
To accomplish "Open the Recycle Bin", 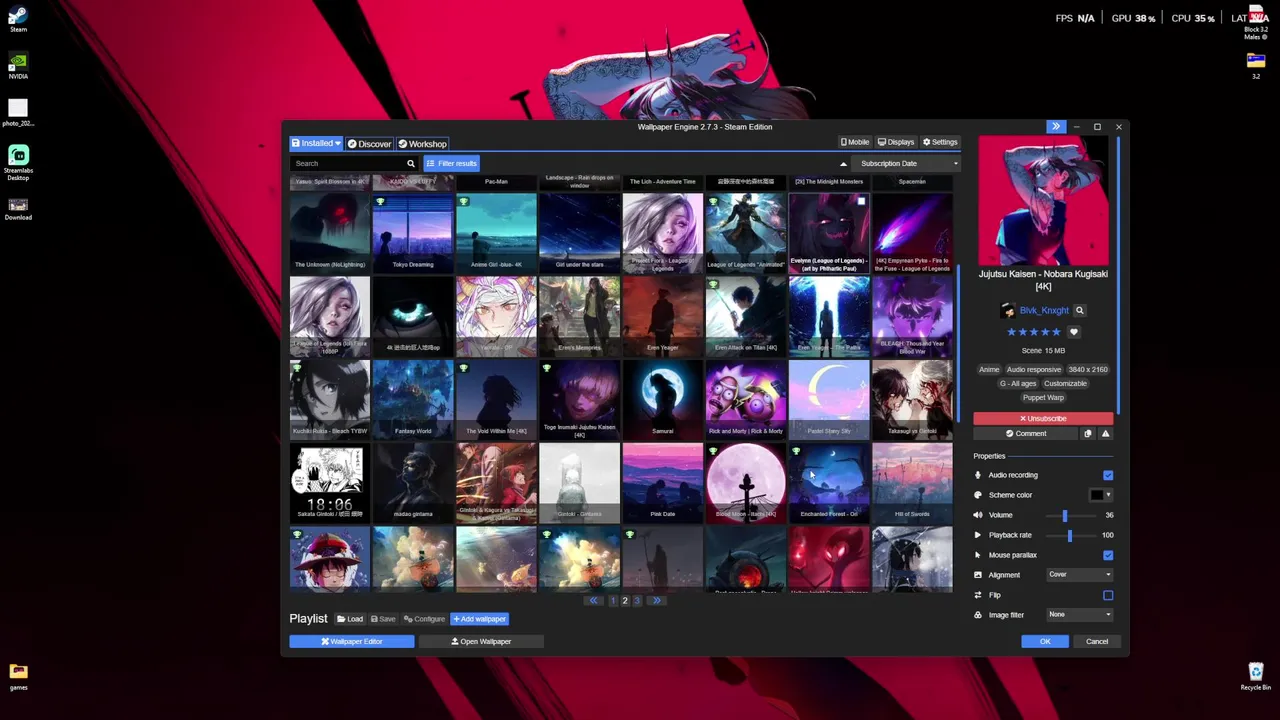I will (1256, 676).
